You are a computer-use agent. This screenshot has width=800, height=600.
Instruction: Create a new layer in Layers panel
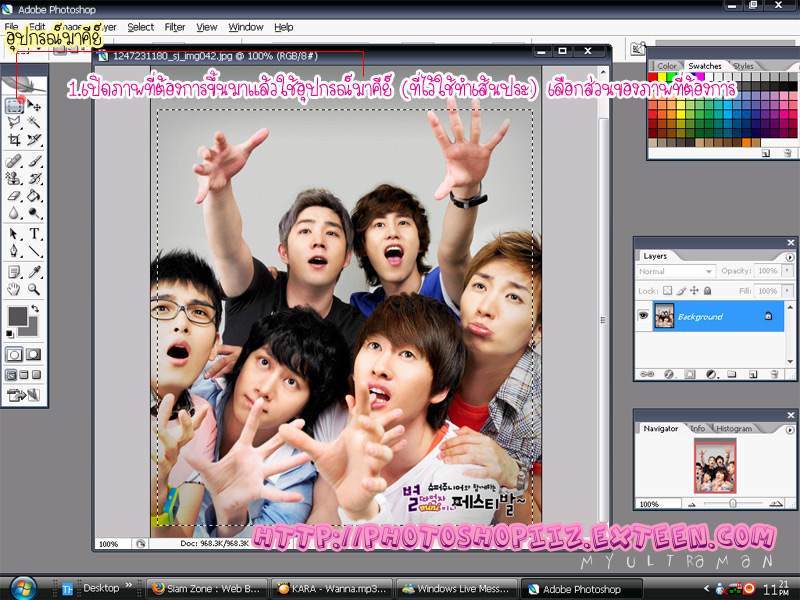tap(753, 374)
